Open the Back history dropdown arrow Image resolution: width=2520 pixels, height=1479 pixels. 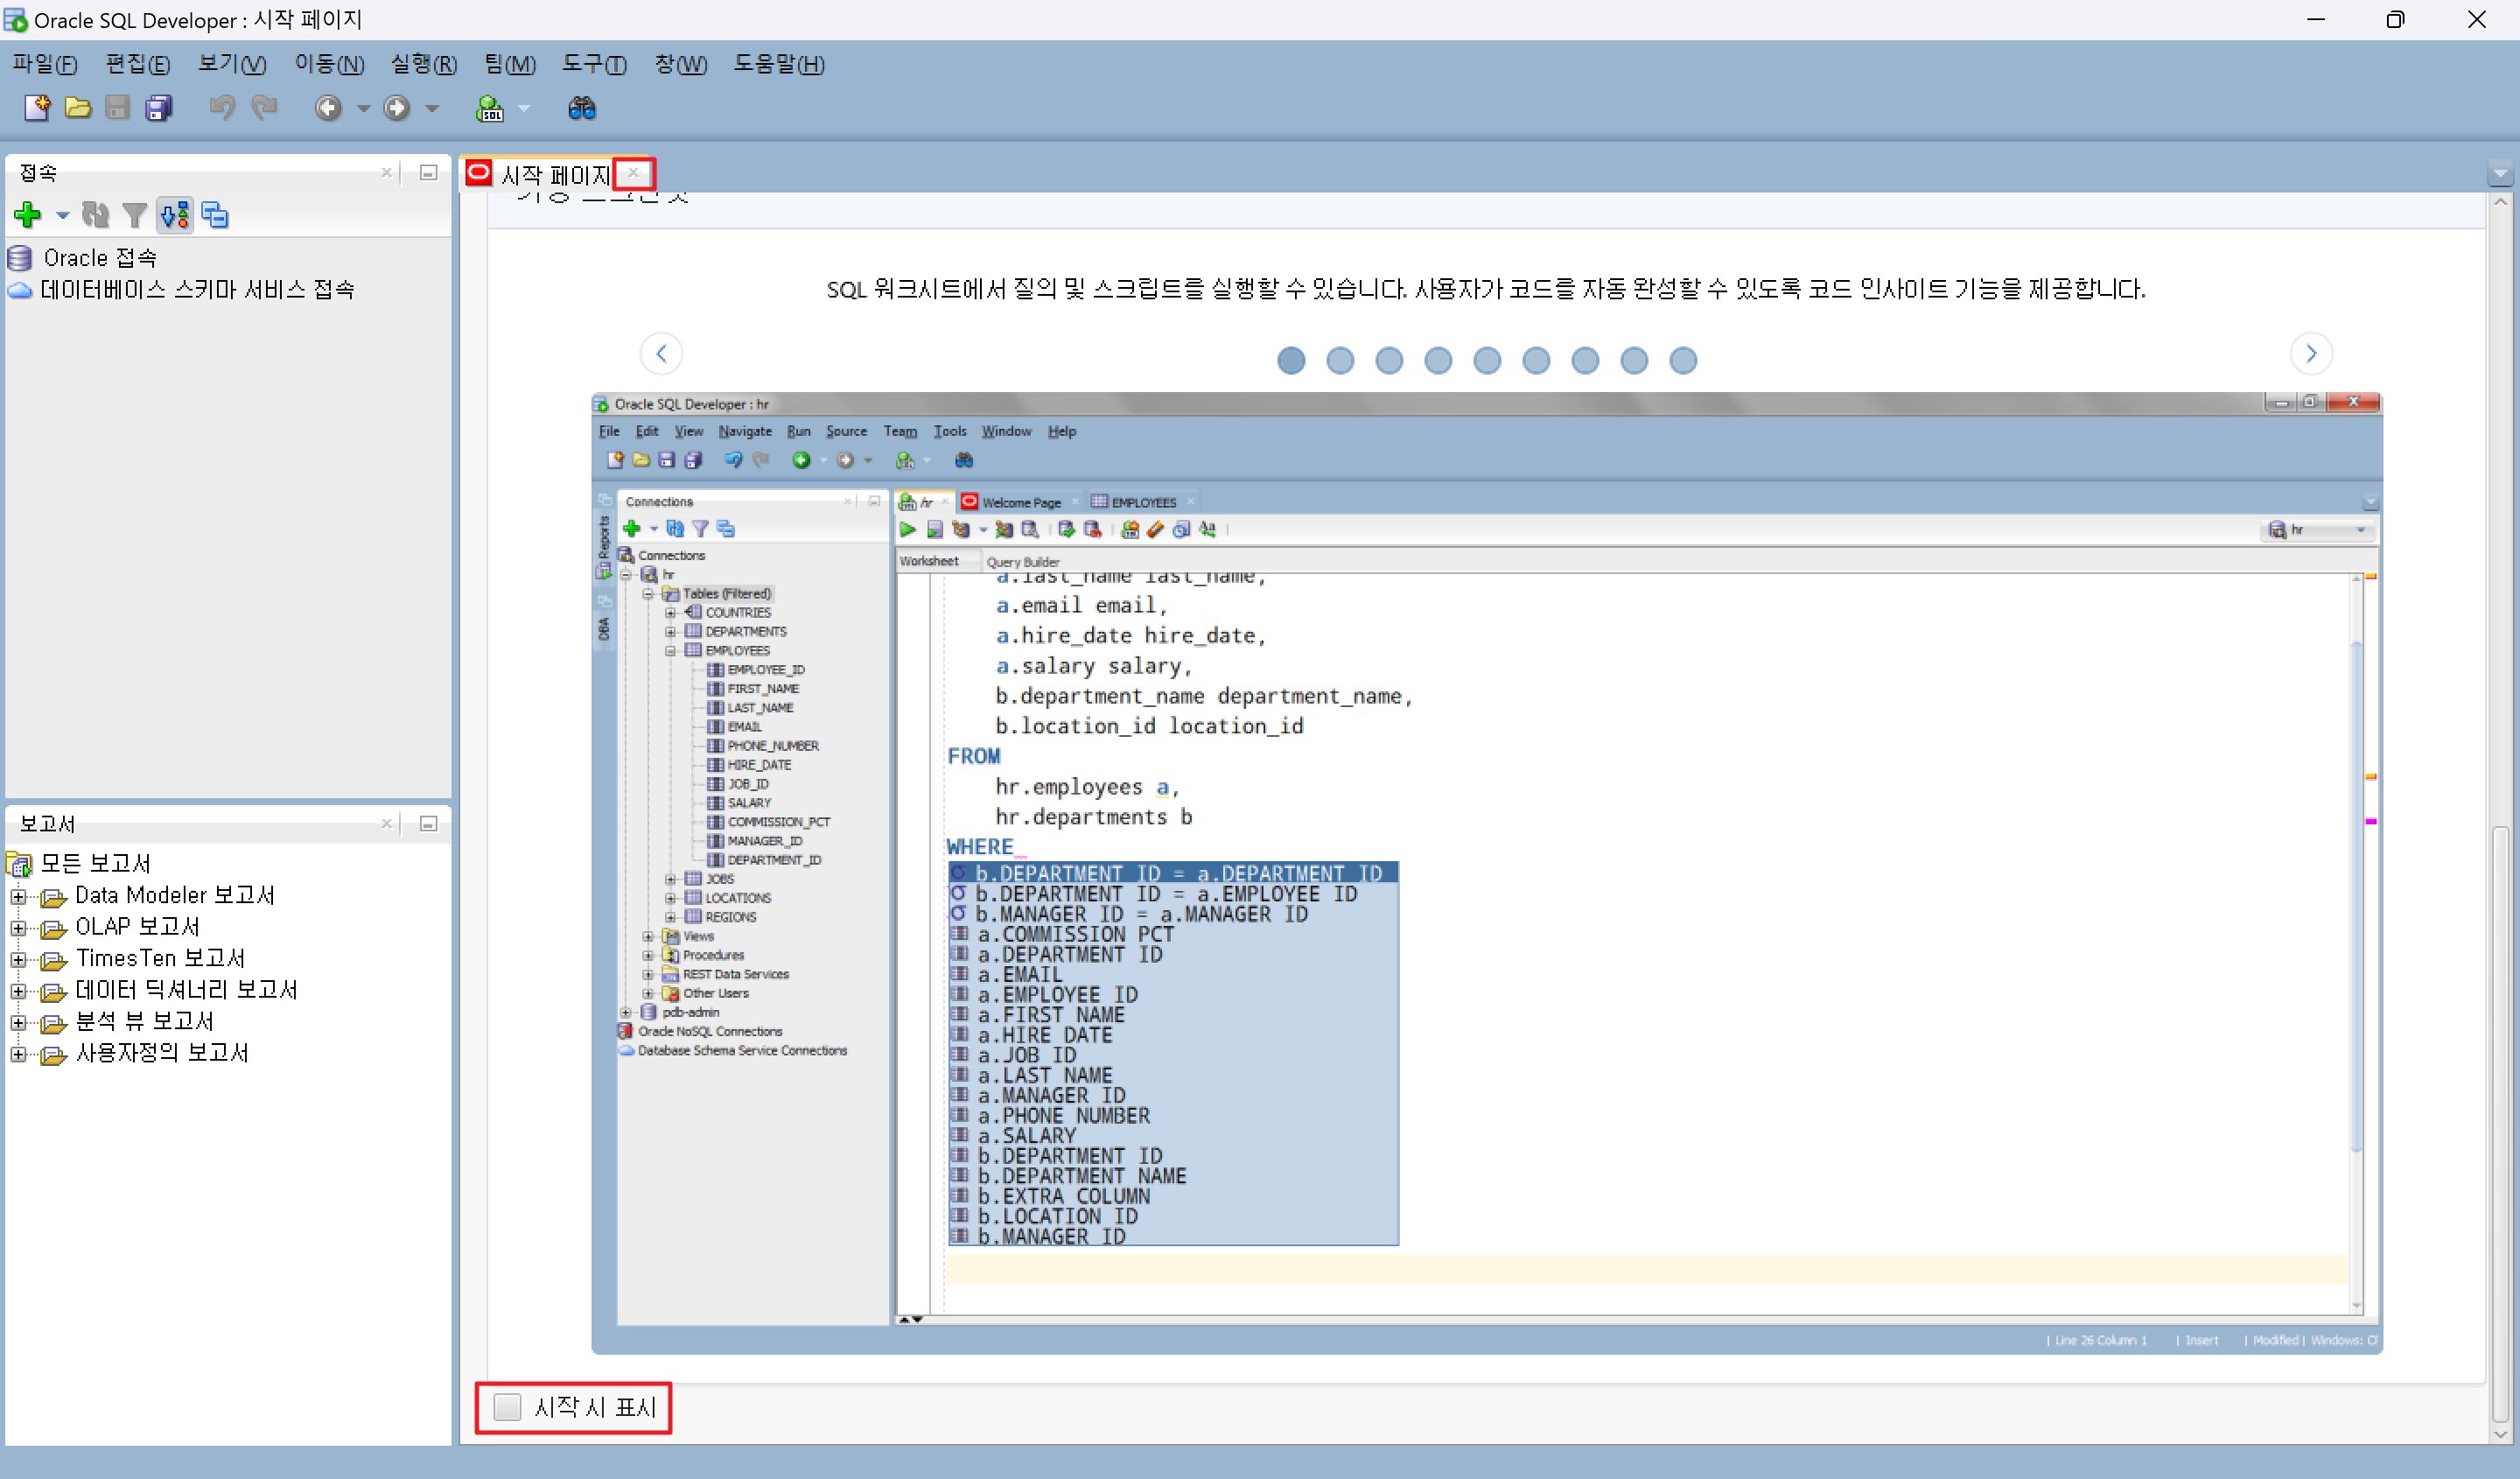pos(363,108)
